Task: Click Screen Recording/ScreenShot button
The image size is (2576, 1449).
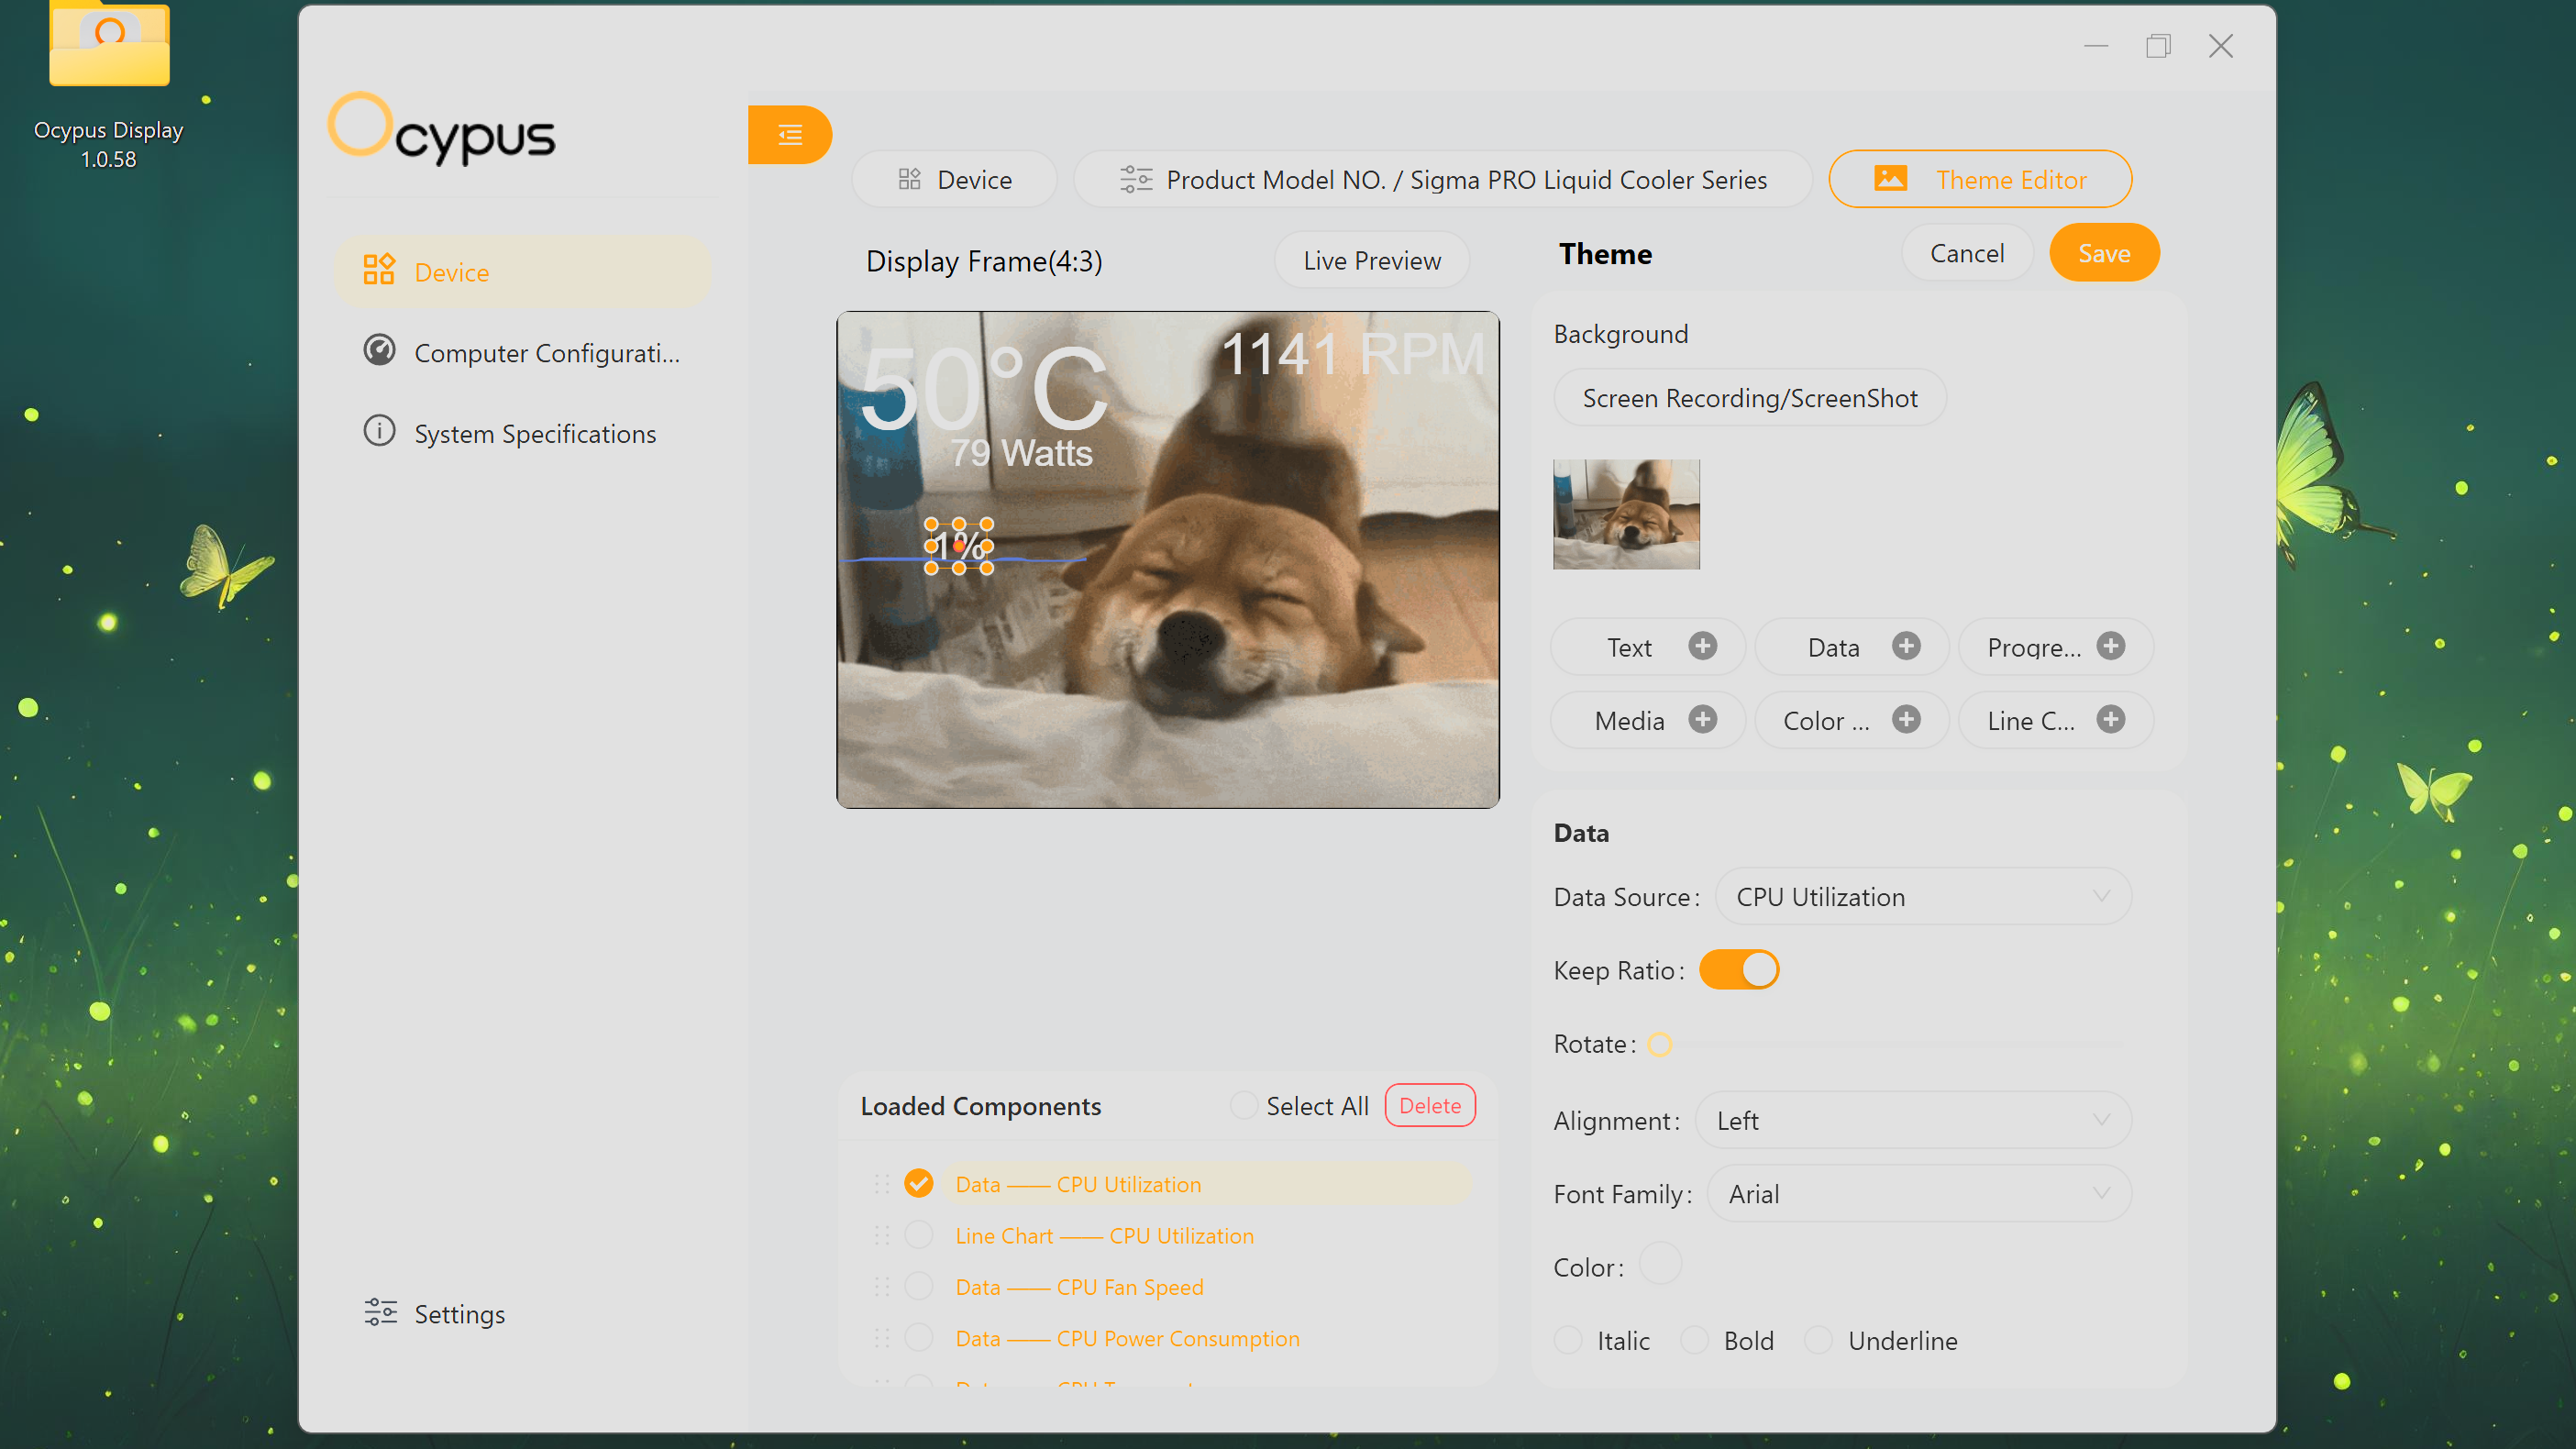Action: (x=1750, y=398)
